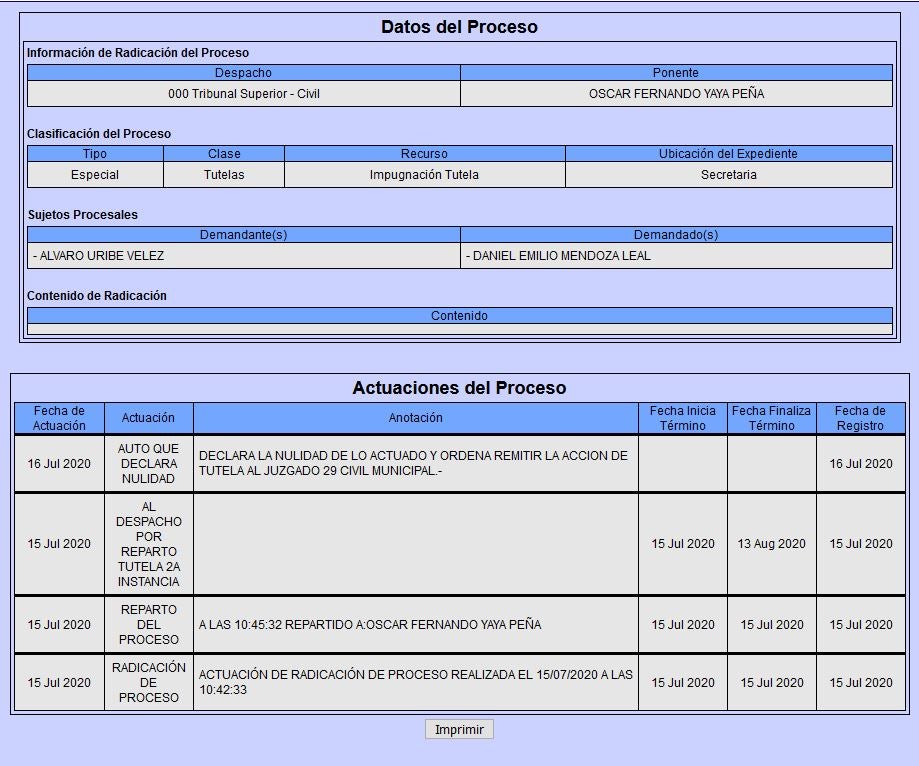The height and width of the screenshot is (766, 919).
Task: Click REPARTO DEL PROCESO entry
Action: click(x=148, y=625)
